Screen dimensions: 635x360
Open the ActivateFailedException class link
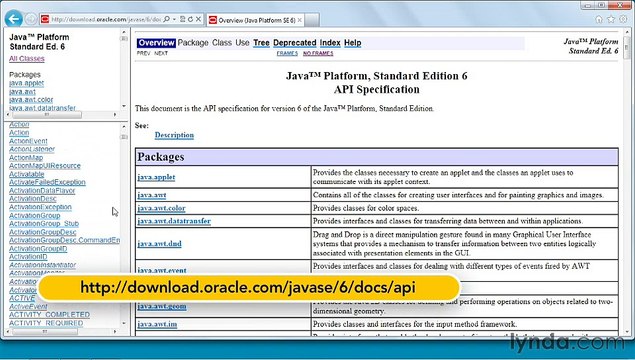click(47, 182)
